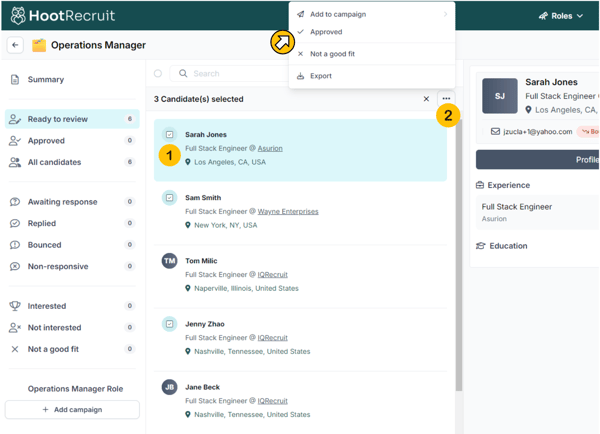The width and height of the screenshot is (600, 434).
Task: Open the Asurion company link
Action: tap(270, 148)
